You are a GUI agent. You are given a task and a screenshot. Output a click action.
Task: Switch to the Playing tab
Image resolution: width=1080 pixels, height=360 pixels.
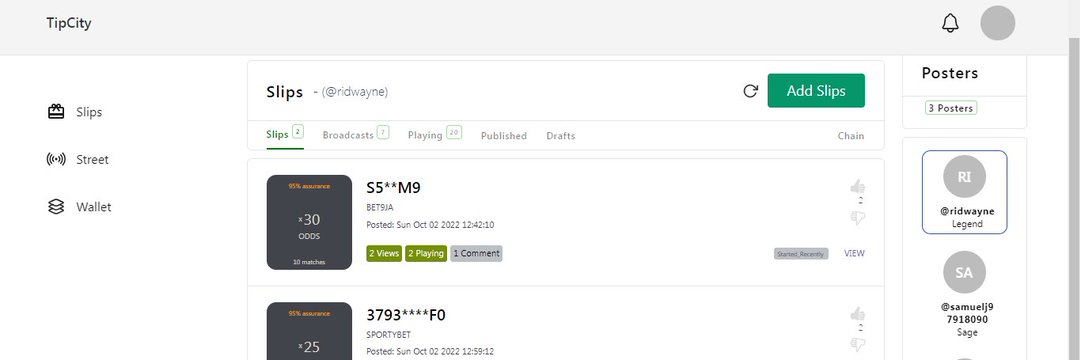point(435,135)
